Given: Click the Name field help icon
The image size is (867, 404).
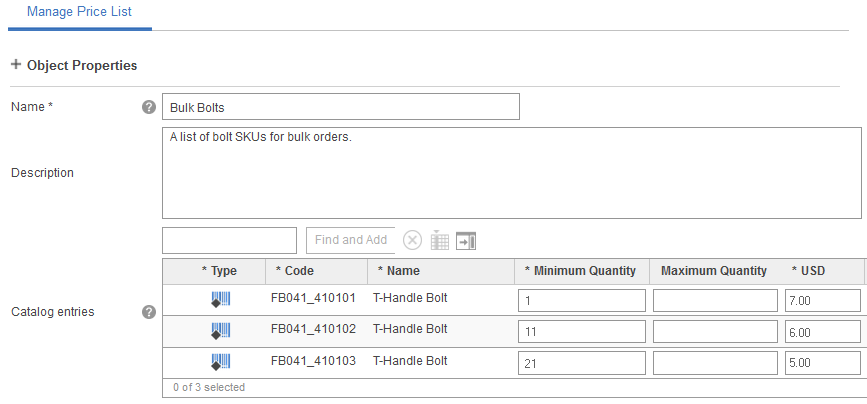Looking at the screenshot, I should (x=149, y=107).
